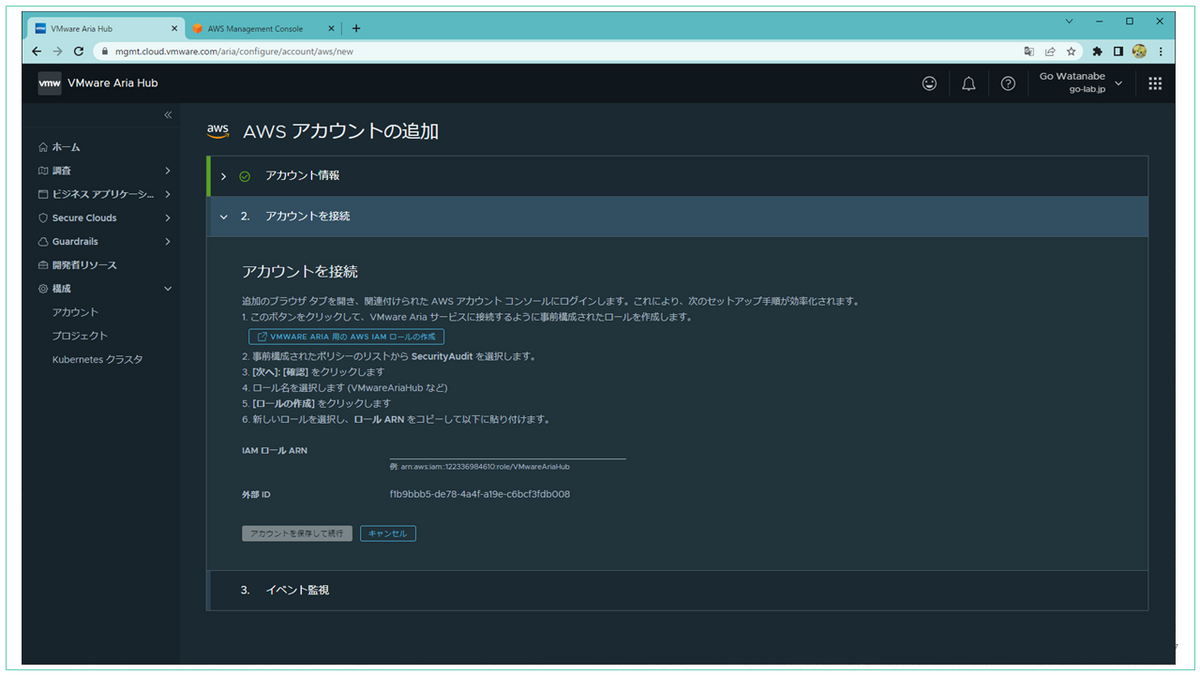Screen dimensions: 1200x675
Task: Select アカウント under 構成
Action: pos(75,312)
